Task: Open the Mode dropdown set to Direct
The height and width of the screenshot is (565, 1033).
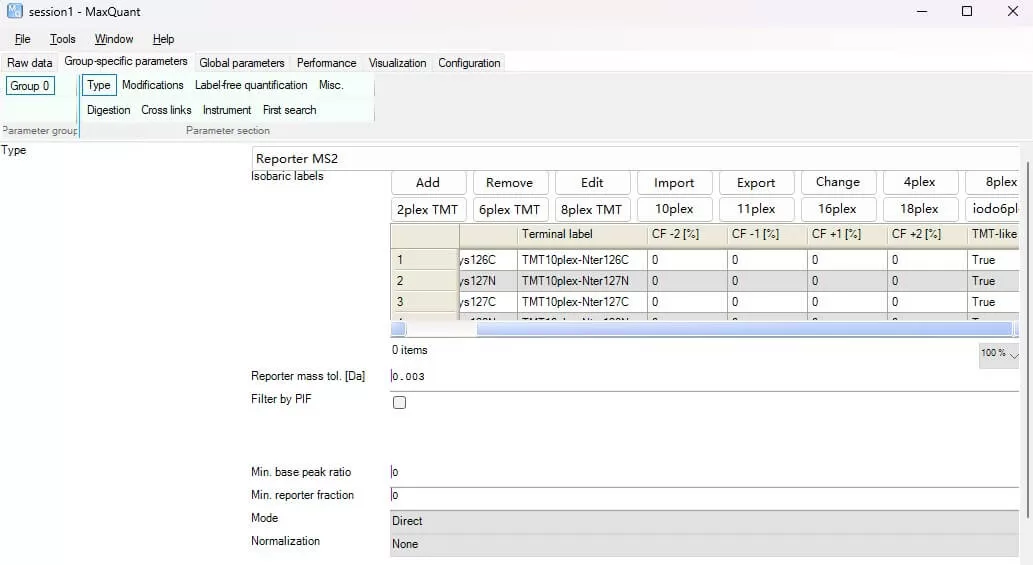Action: click(703, 521)
